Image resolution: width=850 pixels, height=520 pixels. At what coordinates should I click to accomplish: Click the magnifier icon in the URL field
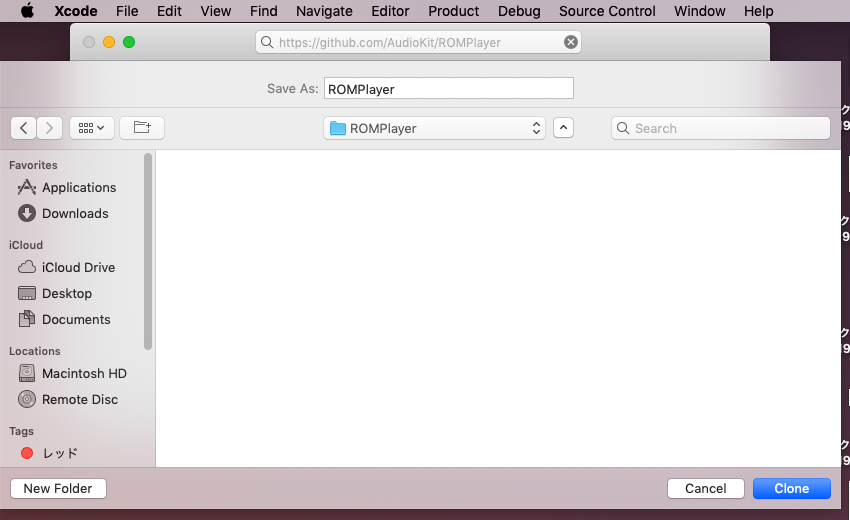pos(267,42)
